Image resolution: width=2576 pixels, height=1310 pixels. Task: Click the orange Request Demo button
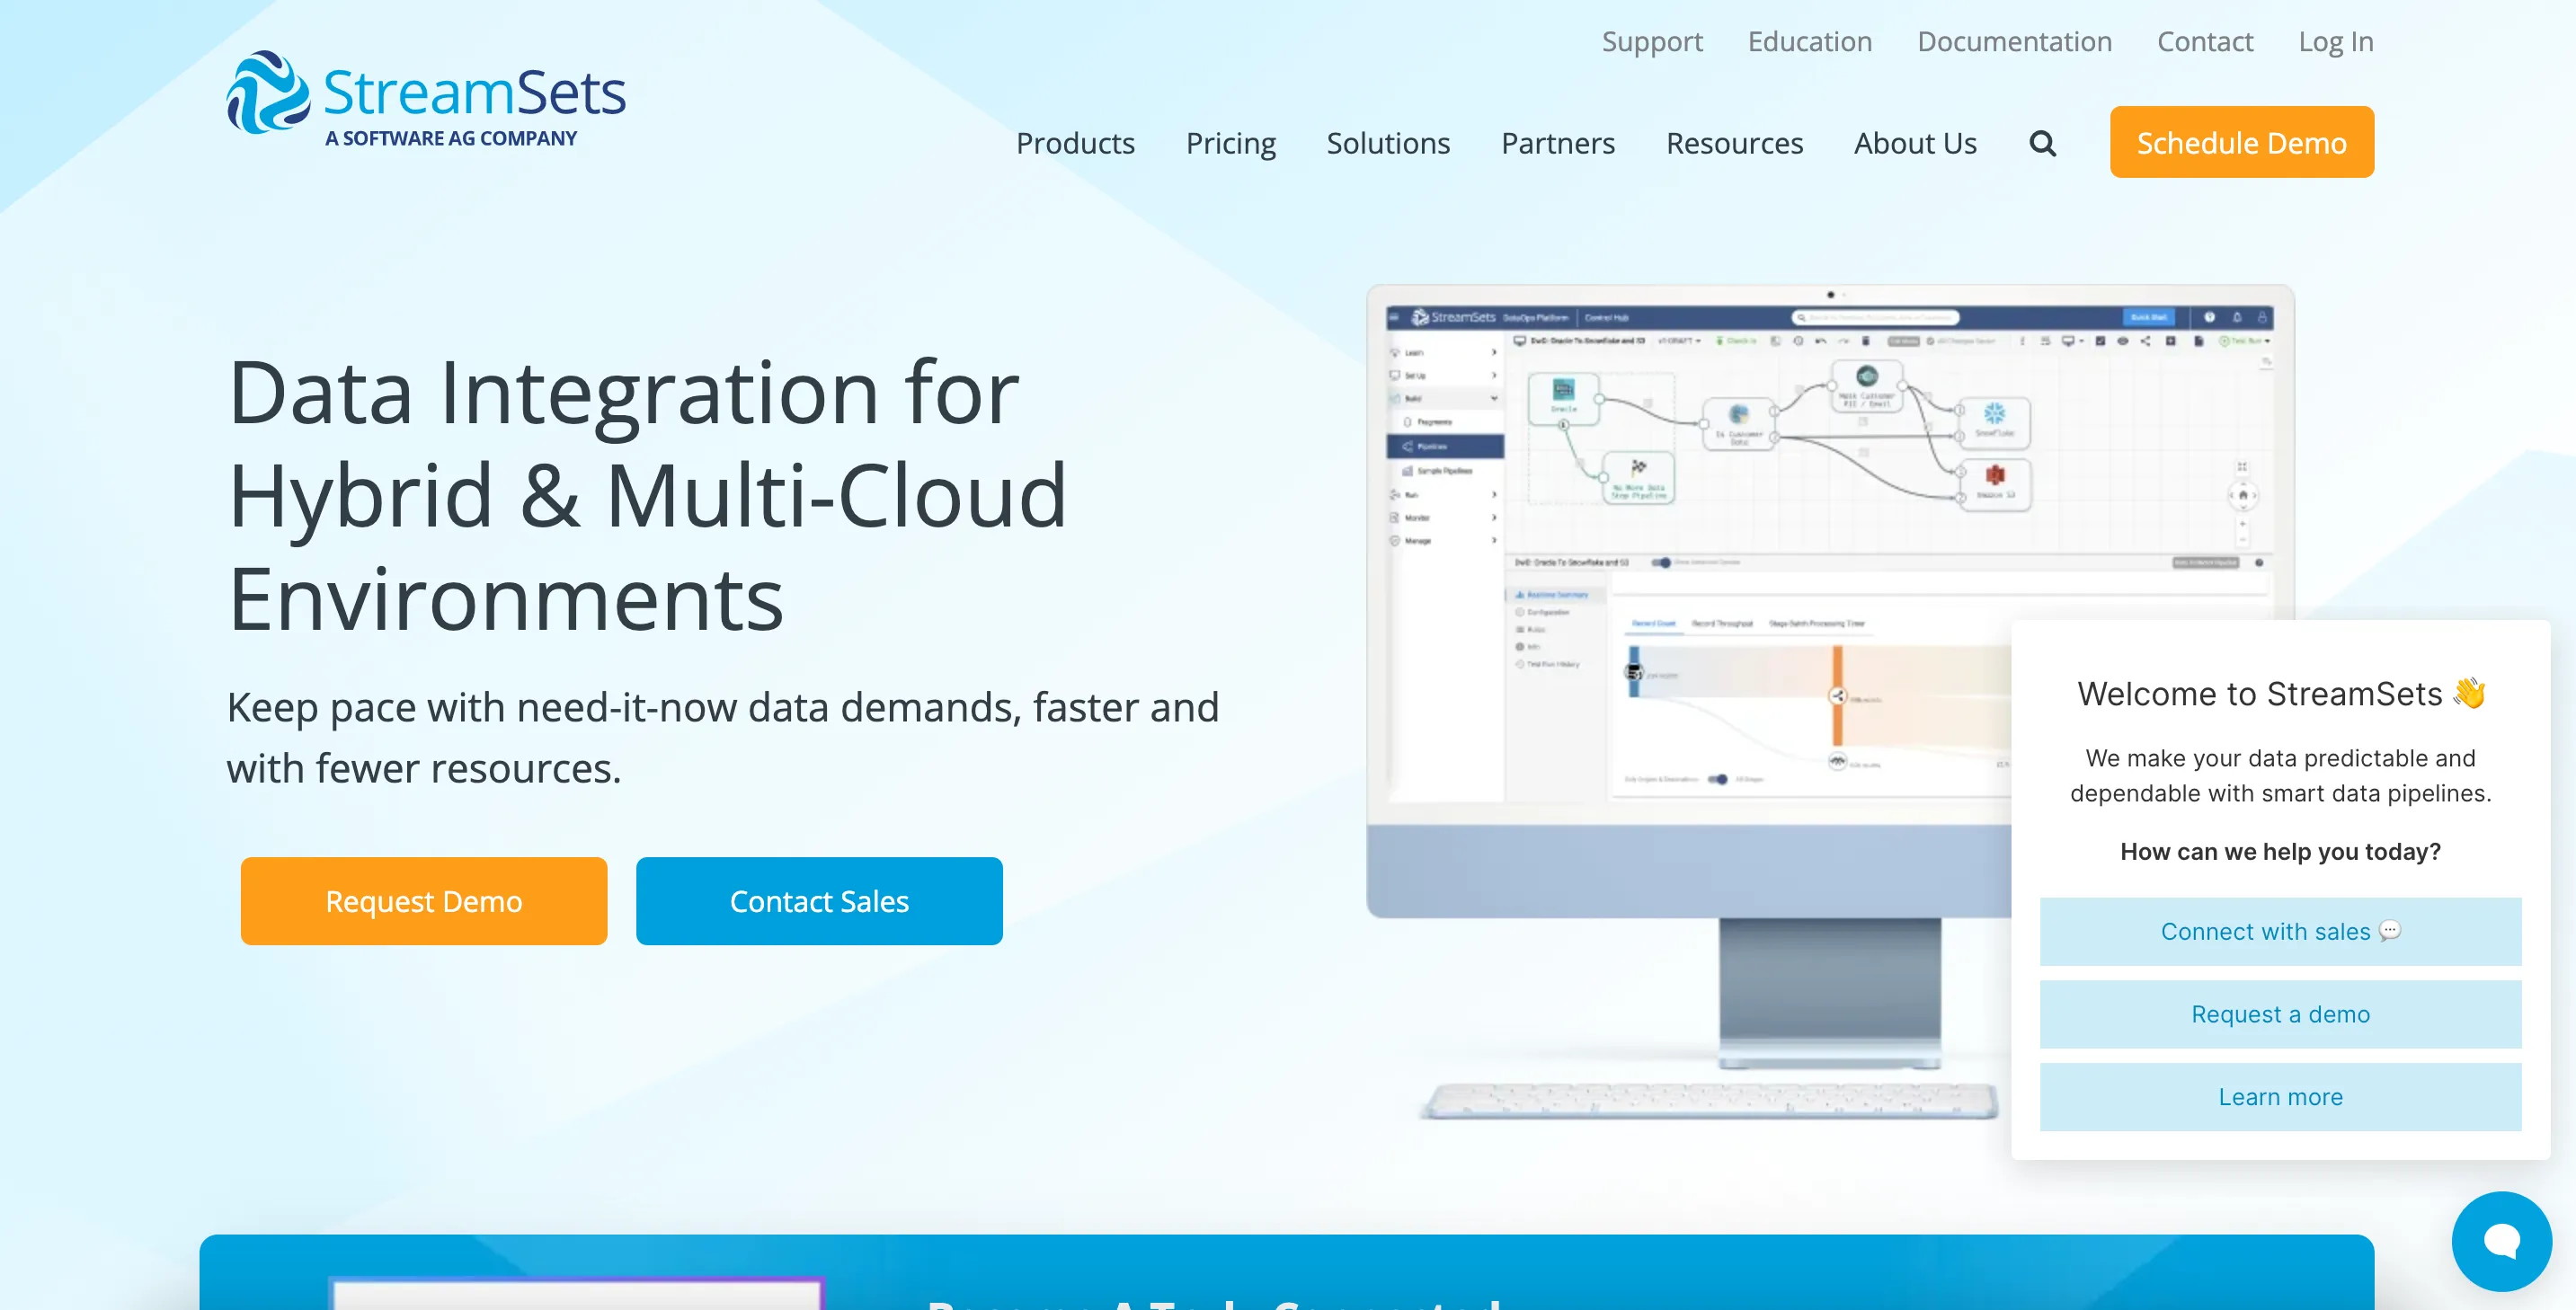pyautogui.click(x=424, y=901)
